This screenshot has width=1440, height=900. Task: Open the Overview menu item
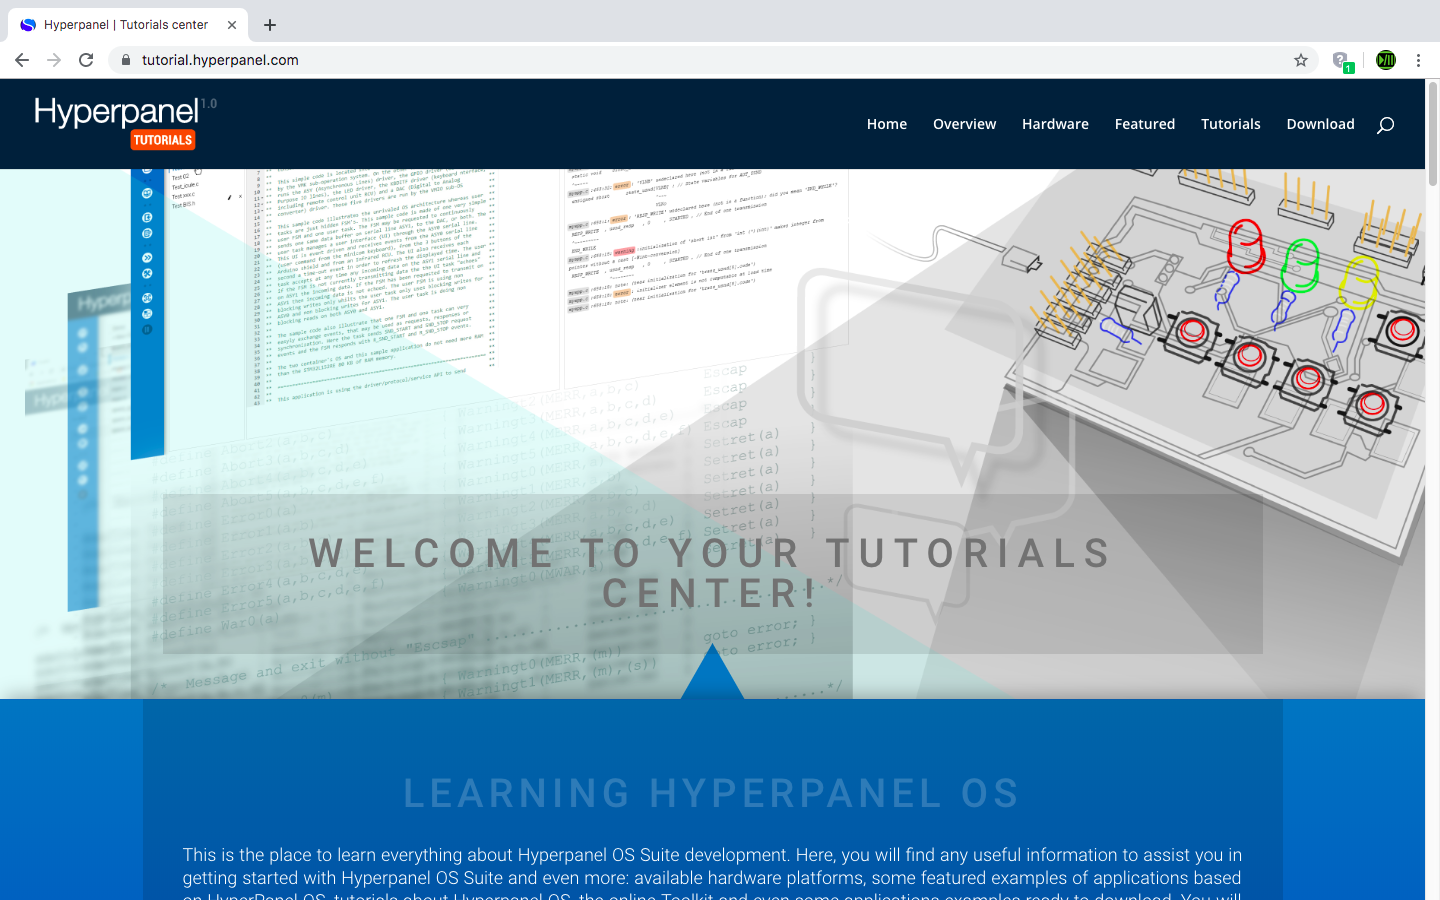(964, 124)
